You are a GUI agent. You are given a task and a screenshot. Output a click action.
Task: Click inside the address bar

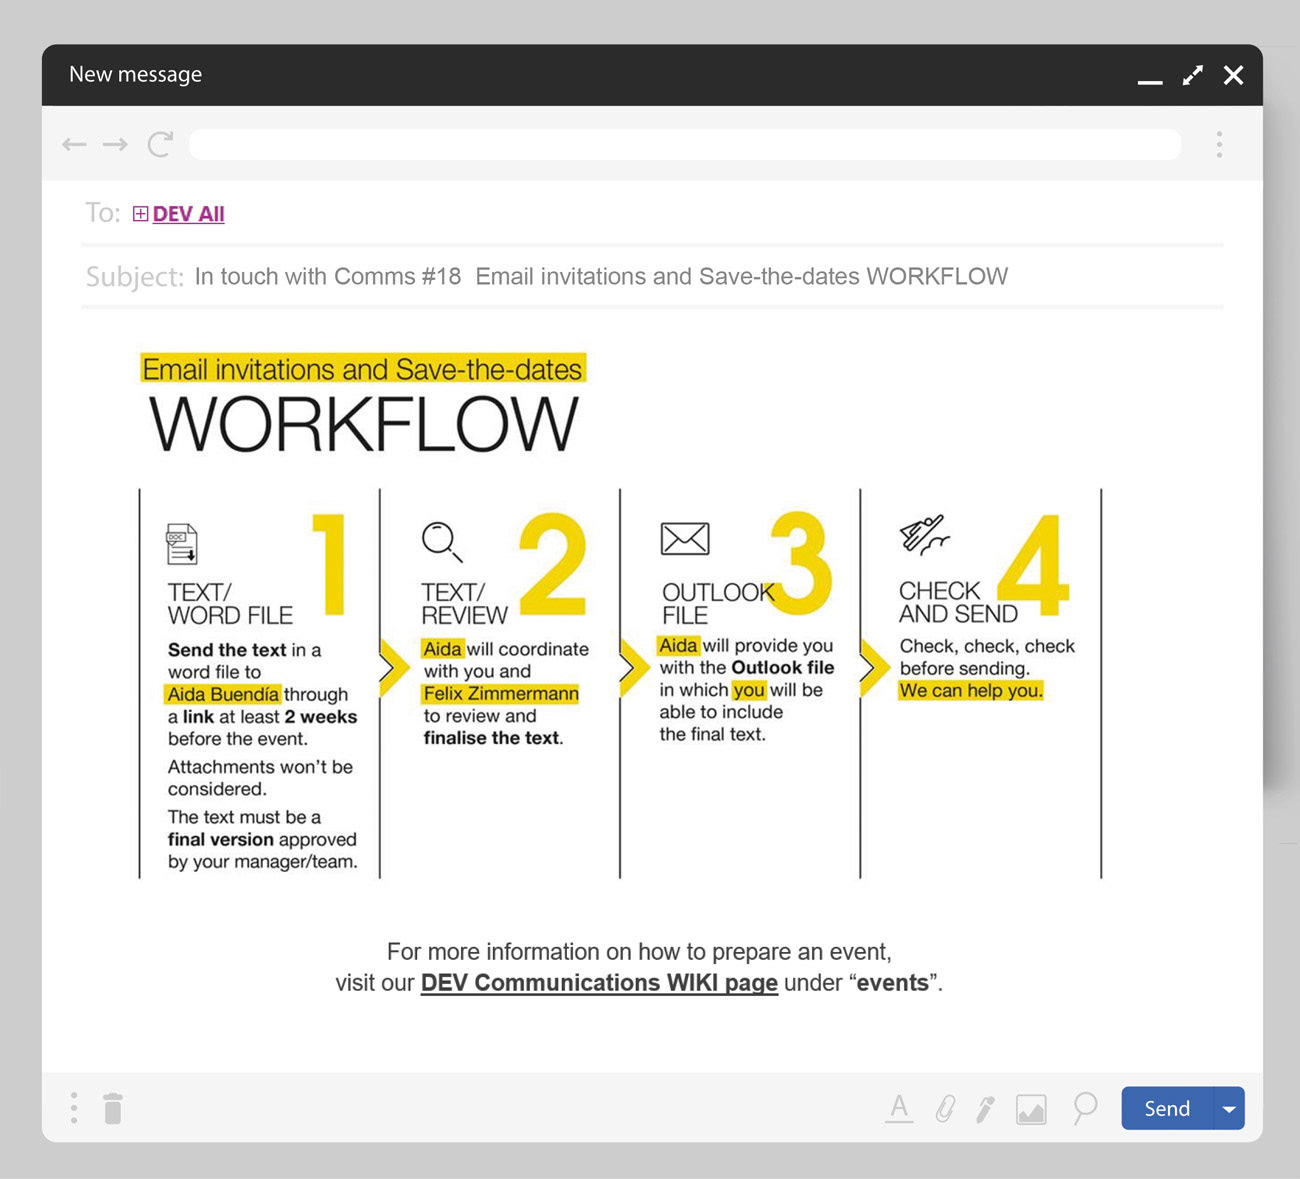point(685,144)
